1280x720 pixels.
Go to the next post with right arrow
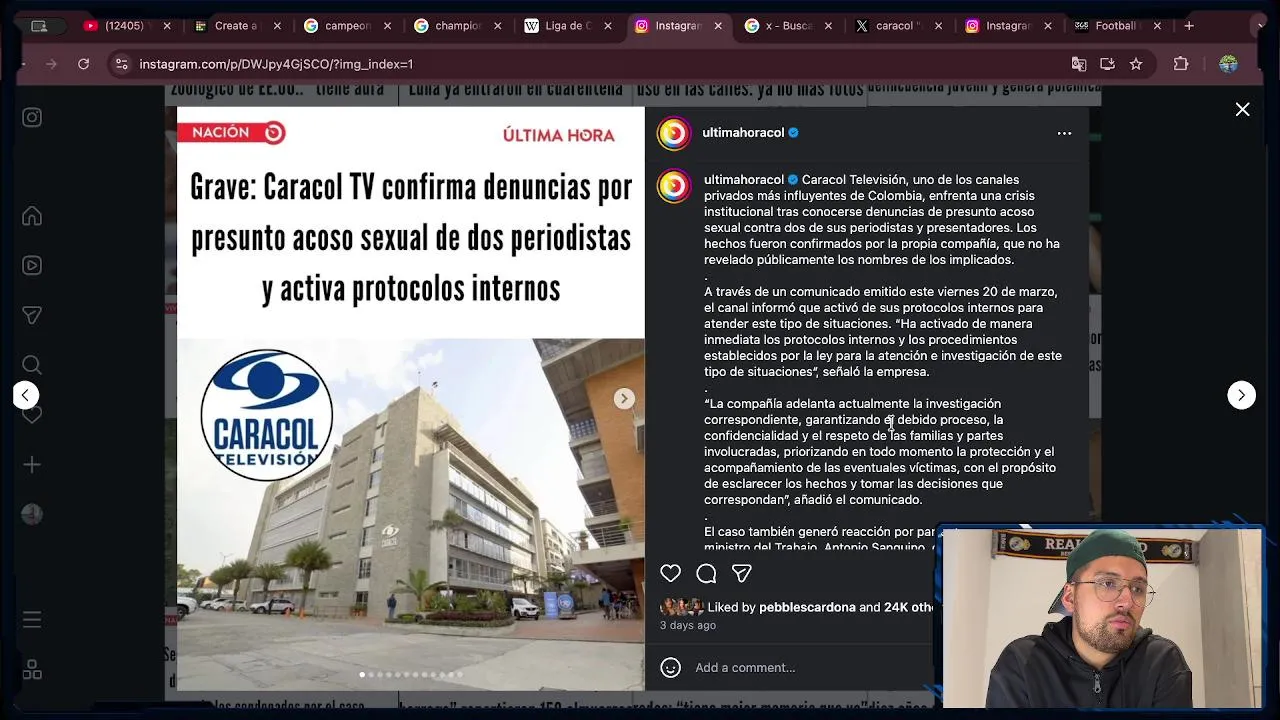coord(1241,395)
